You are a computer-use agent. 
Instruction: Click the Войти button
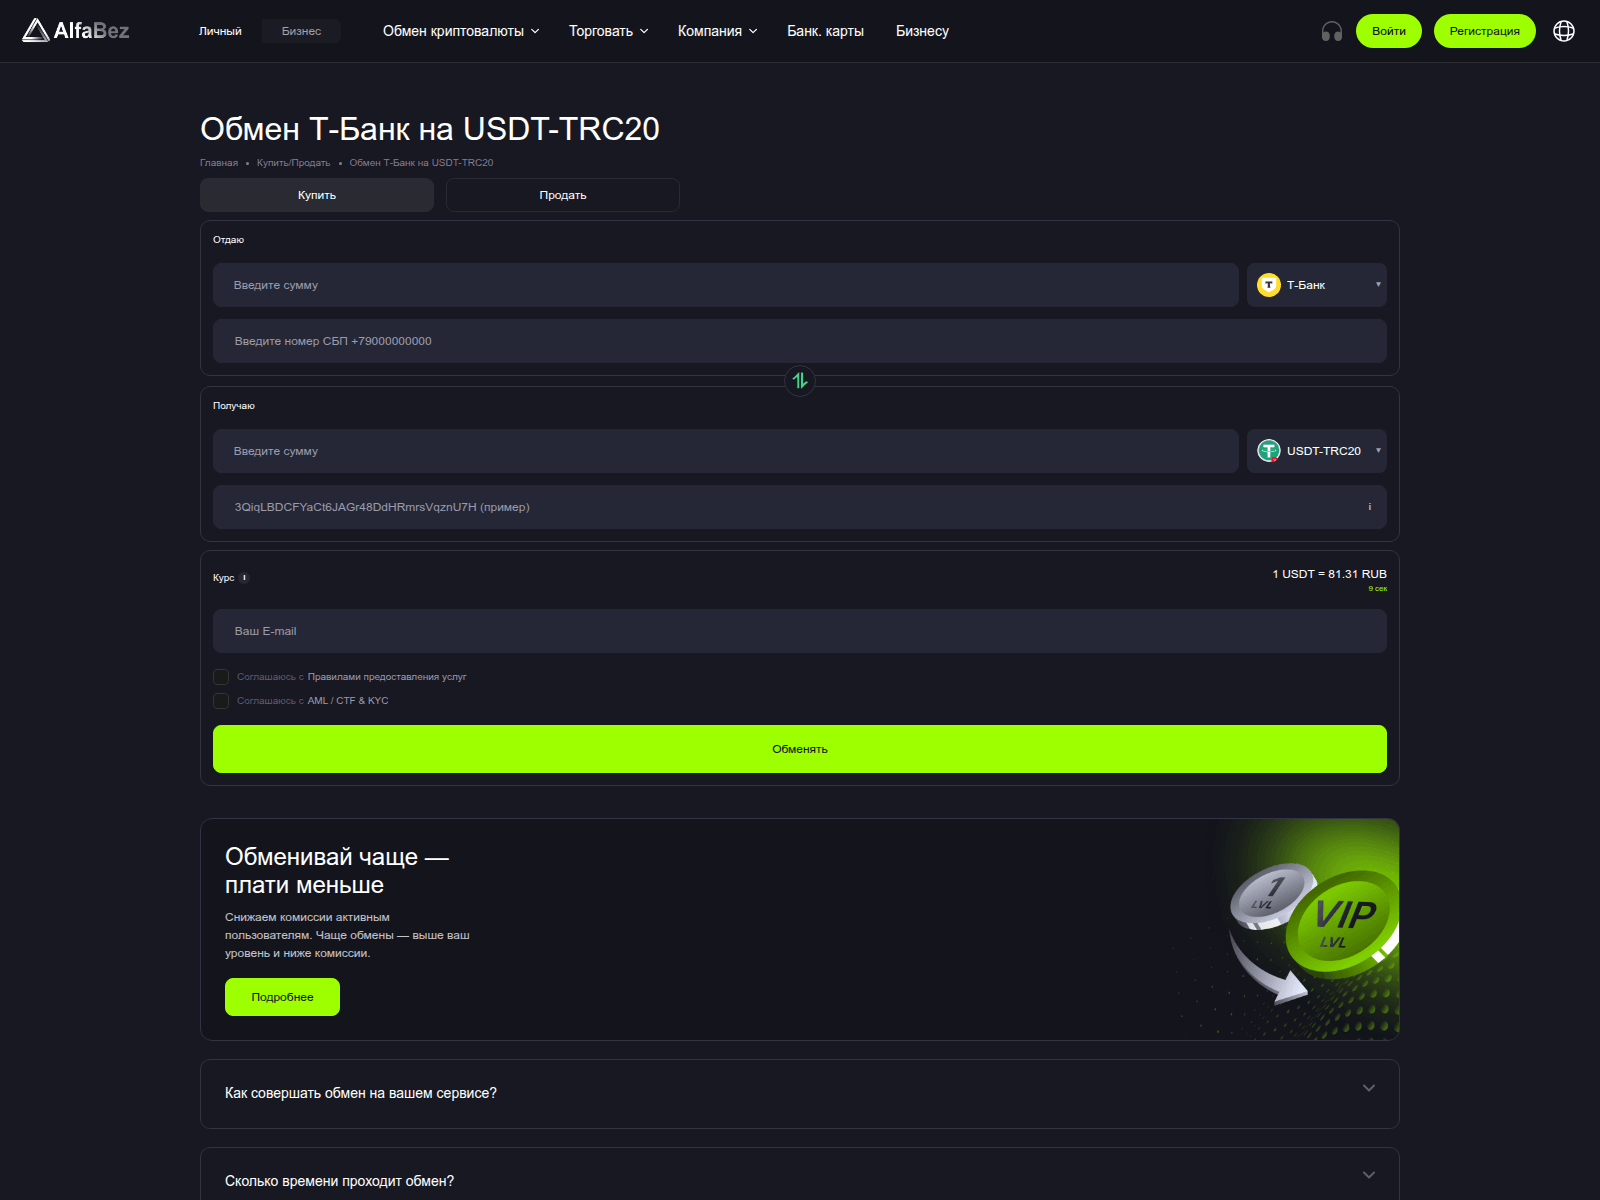(x=1389, y=31)
